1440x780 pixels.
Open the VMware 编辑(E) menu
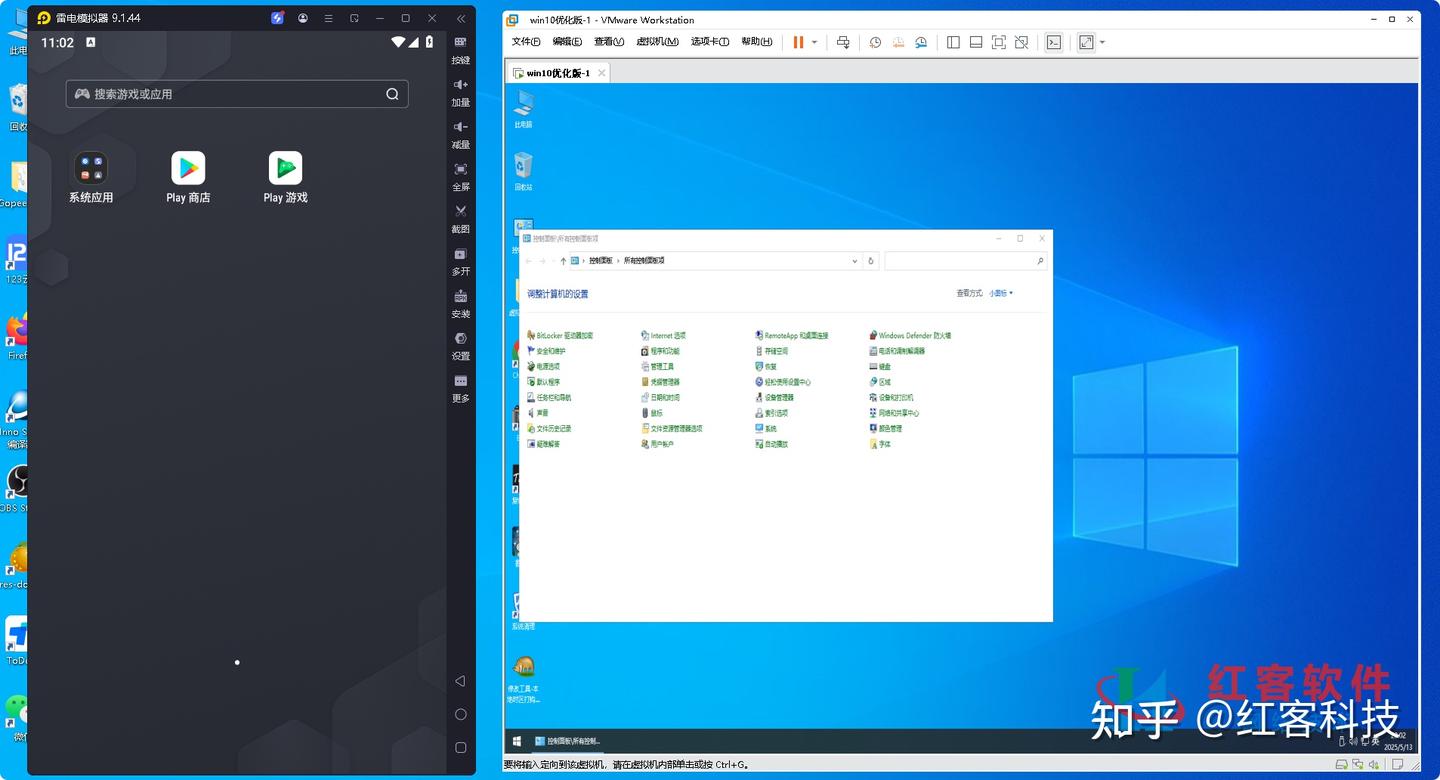pyautogui.click(x=567, y=42)
